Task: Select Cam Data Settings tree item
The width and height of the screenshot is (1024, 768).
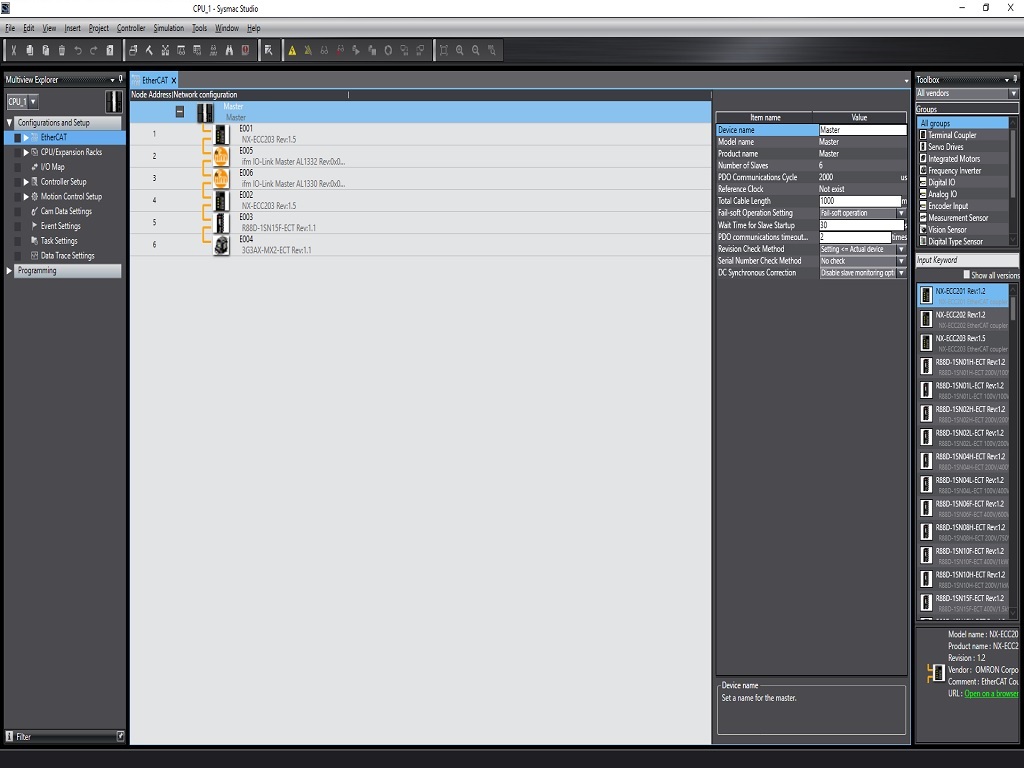Action: click(x=66, y=211)
